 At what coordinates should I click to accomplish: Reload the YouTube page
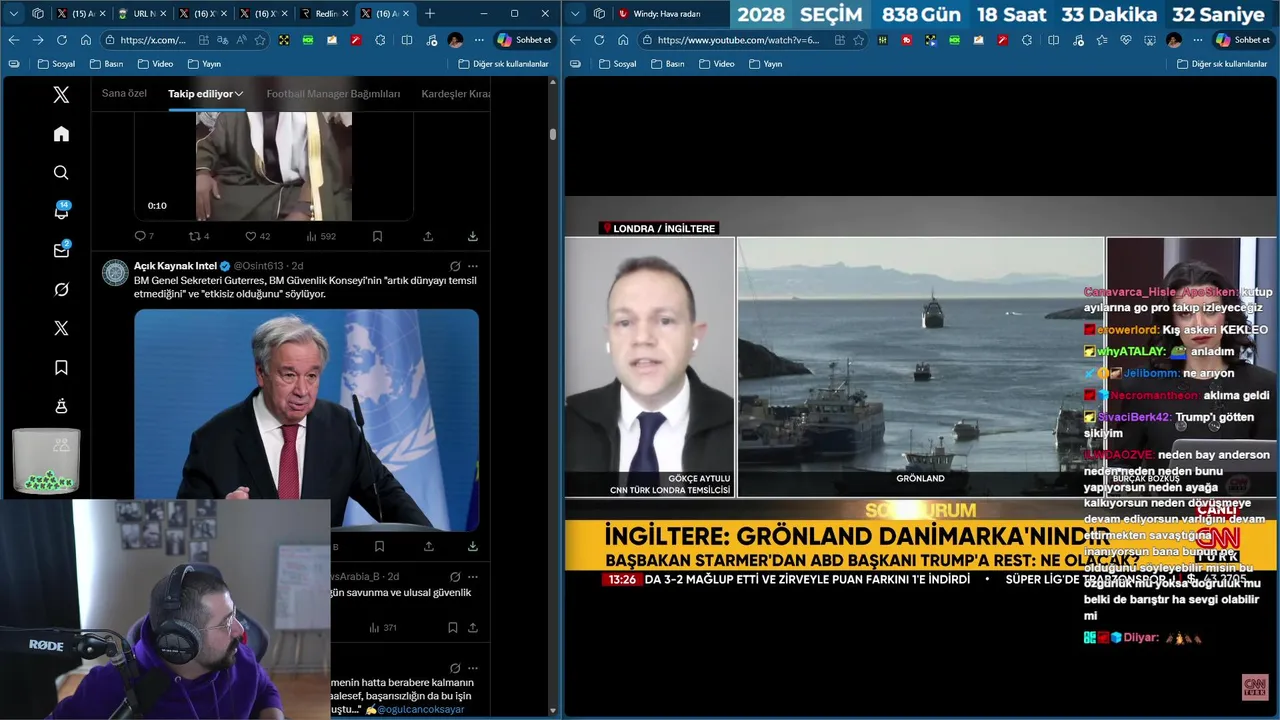(x=599, y=40)
